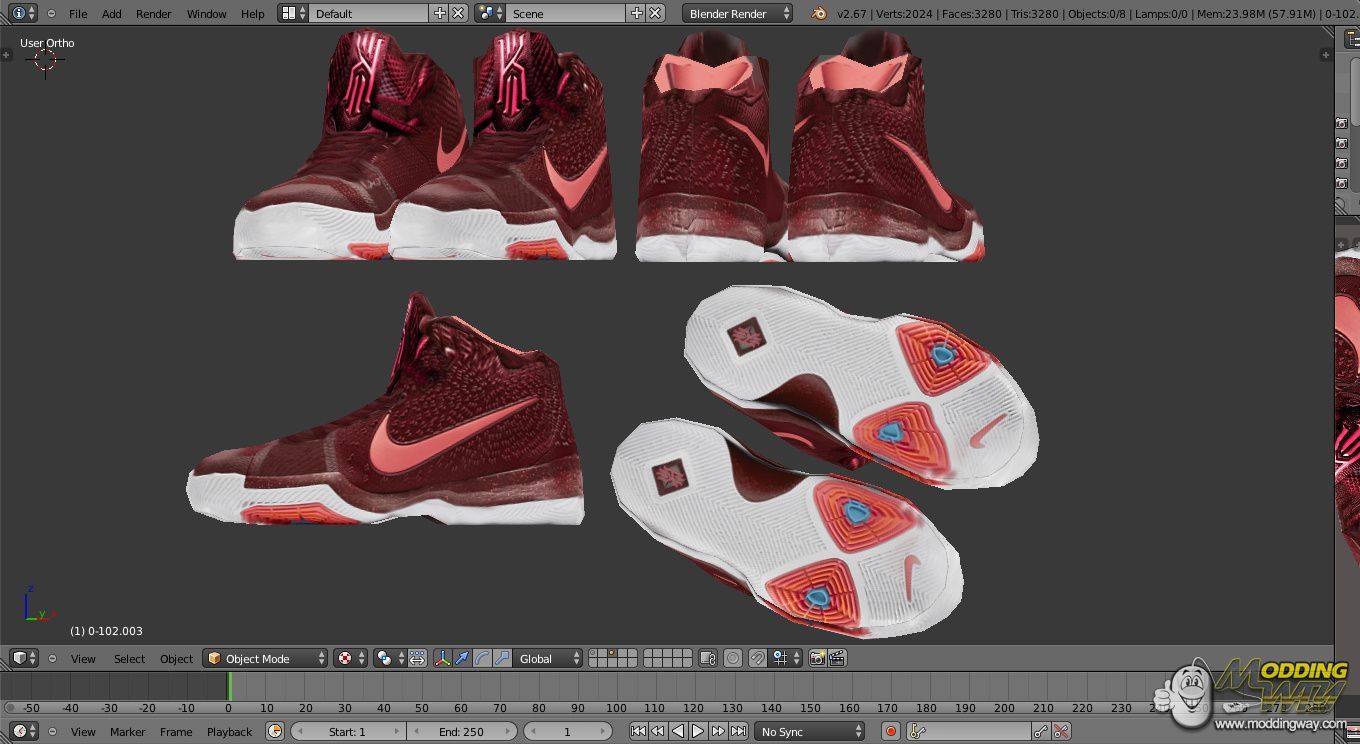Jump to the last frame of playback

tap(738, 731)
